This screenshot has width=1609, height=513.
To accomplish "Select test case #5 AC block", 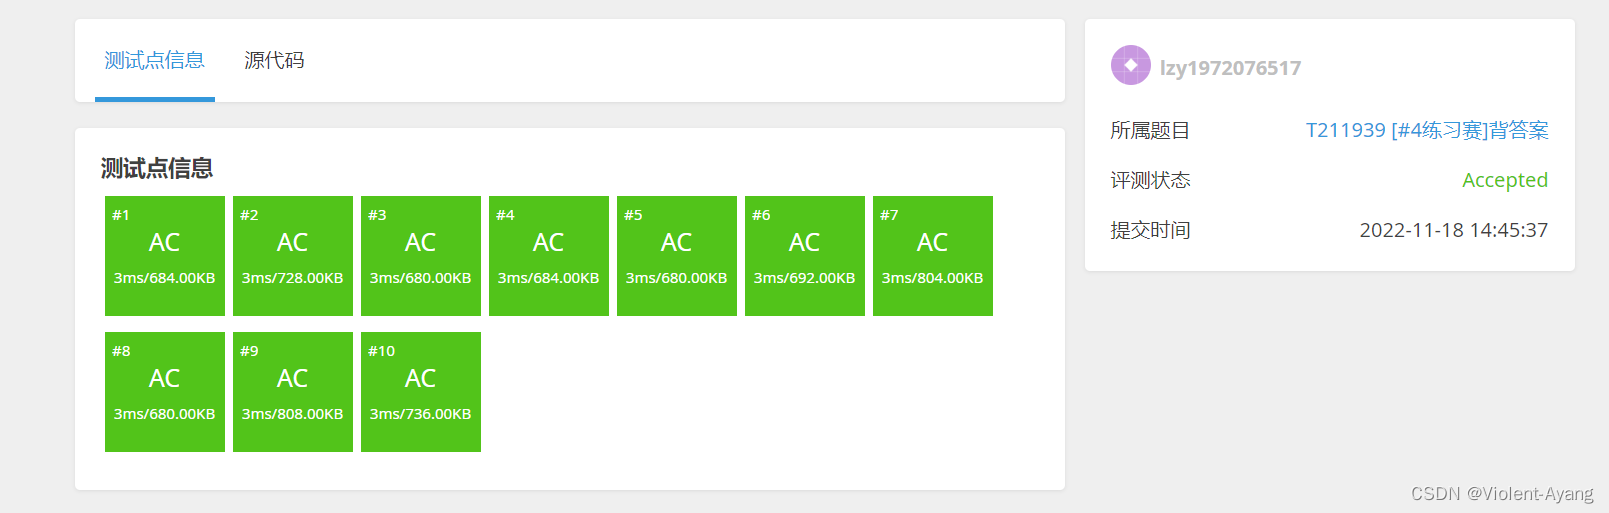I will [x=677, y=256].
